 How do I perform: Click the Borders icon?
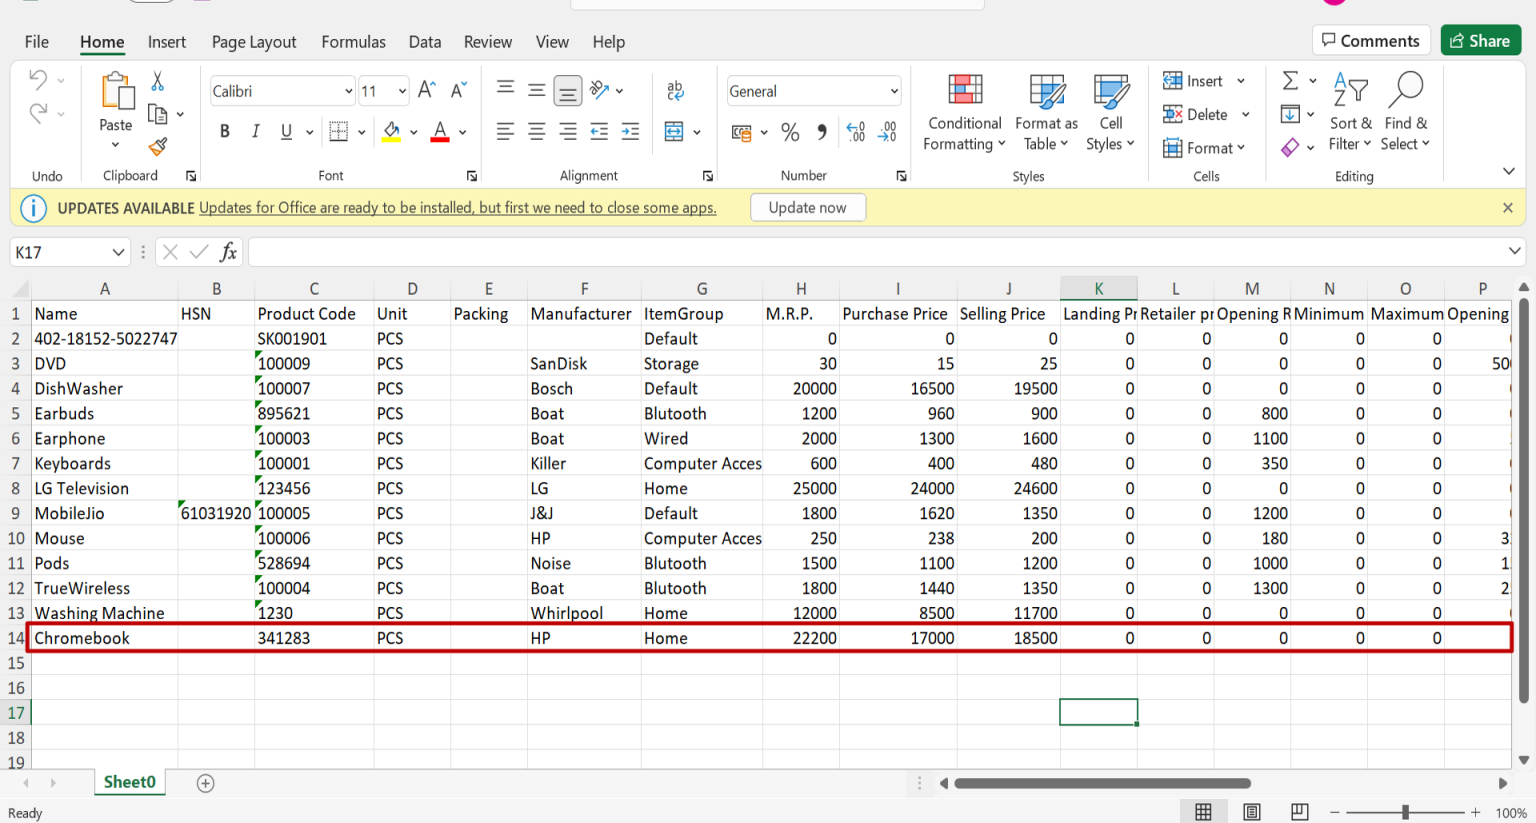339,131
